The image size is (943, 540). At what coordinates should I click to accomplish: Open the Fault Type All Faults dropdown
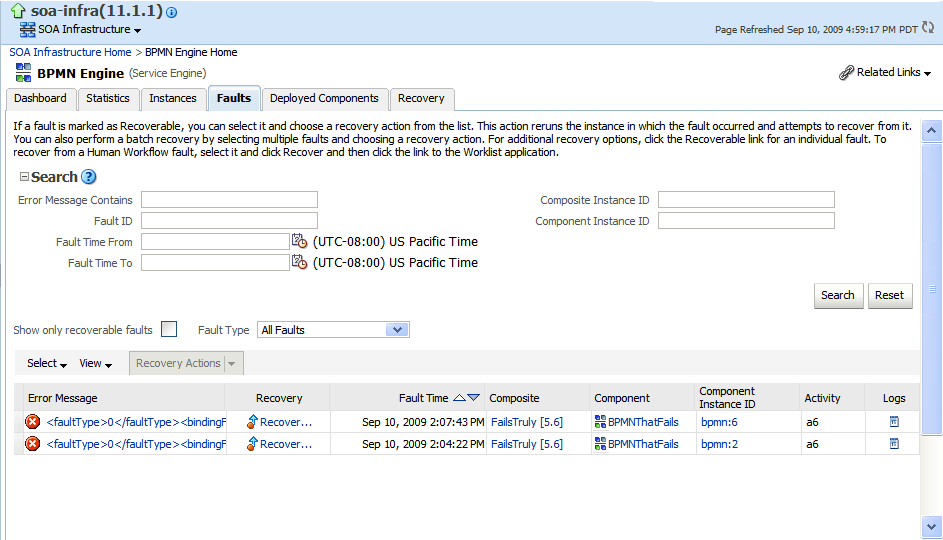pyautogui.click(x=333, y=330)
